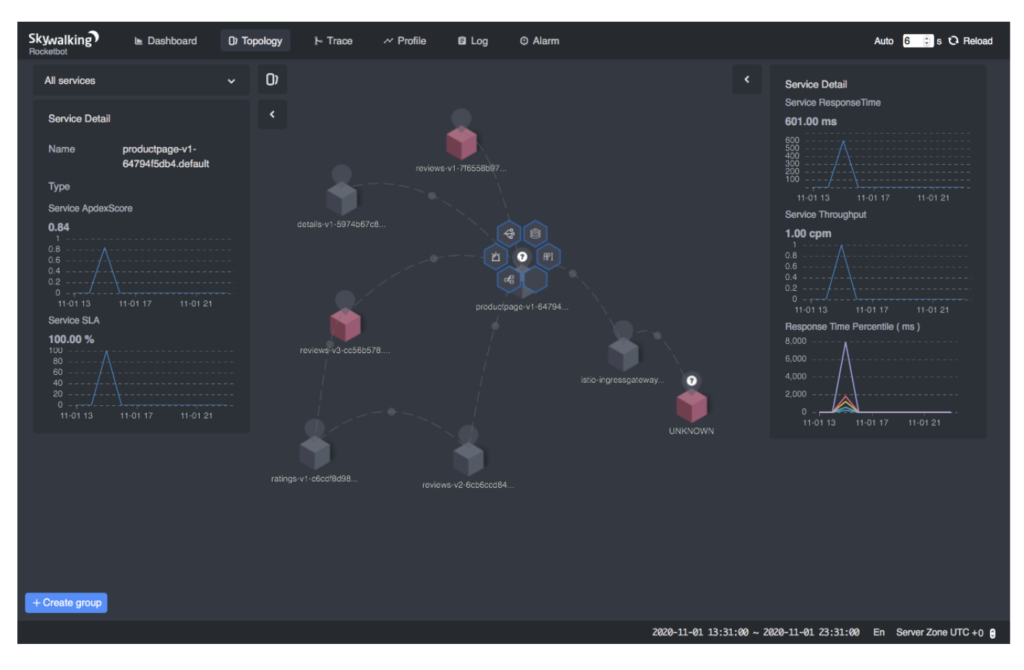Toggle the Auto refresh switch

883,41
